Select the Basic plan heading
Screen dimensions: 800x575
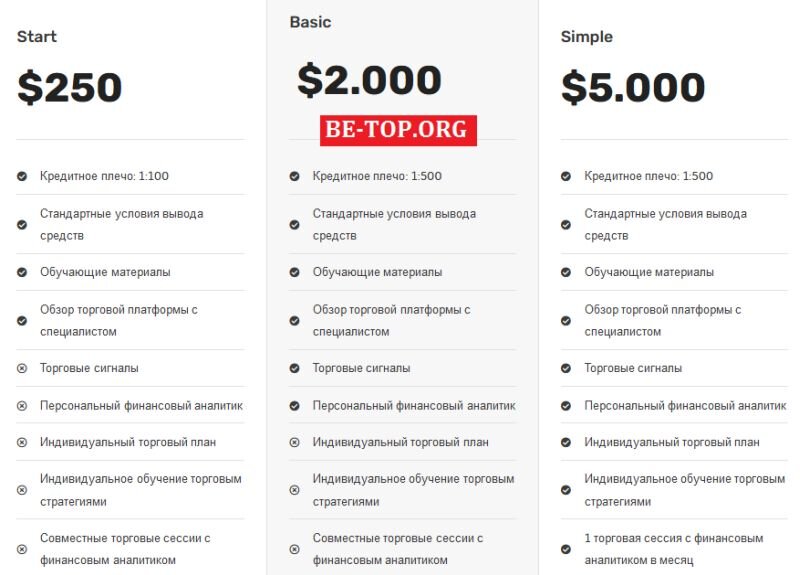310,22
